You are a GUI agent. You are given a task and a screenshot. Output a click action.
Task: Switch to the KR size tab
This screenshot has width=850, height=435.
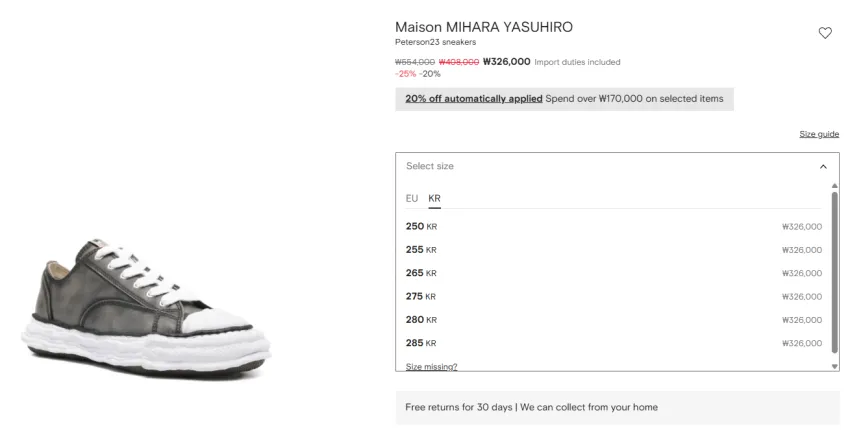[x=434, y=199]
